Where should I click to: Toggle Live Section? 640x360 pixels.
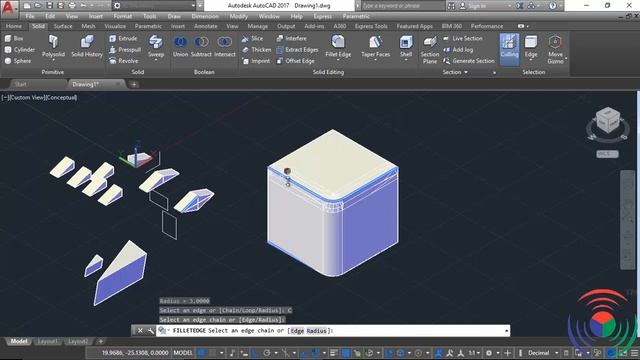point(463,38)
